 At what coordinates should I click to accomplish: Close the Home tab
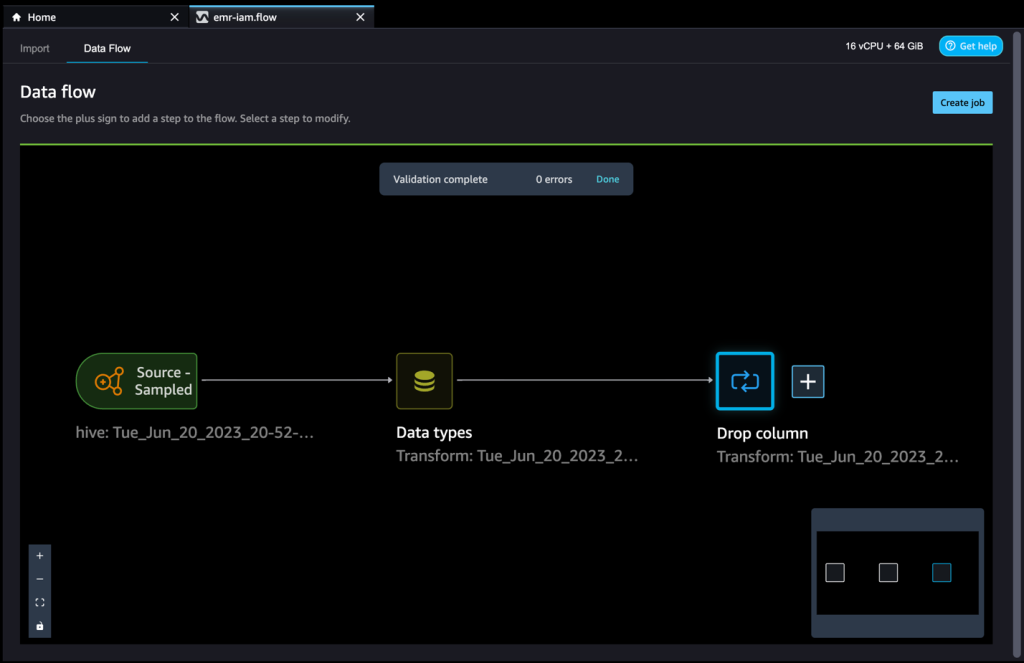(174, 17)
